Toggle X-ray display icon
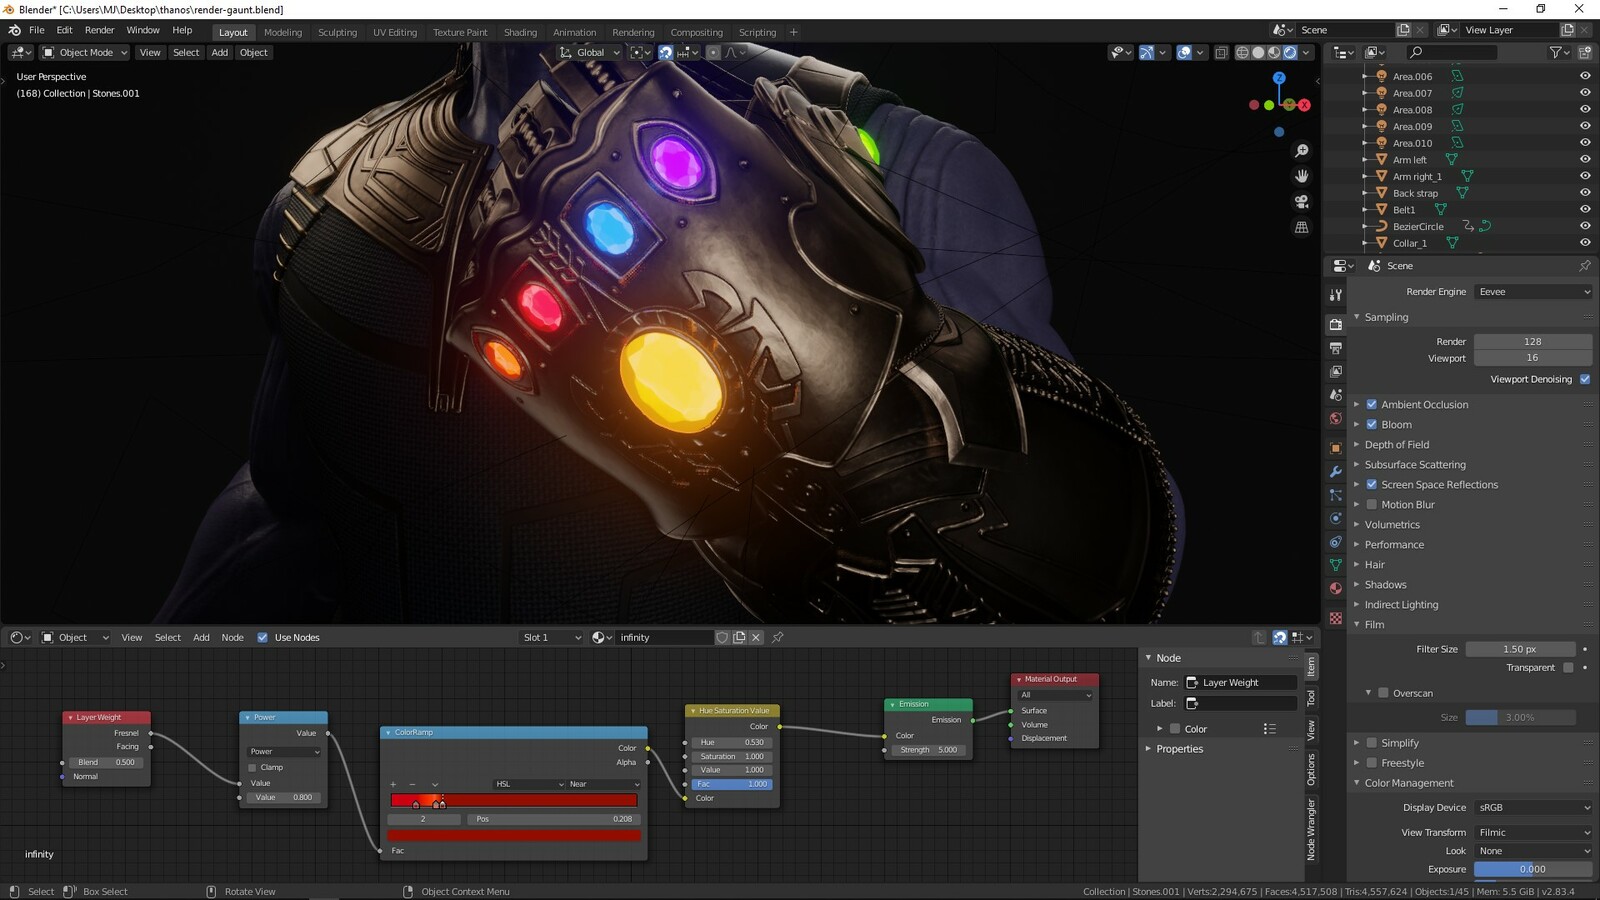 [x=1221, y=52]
